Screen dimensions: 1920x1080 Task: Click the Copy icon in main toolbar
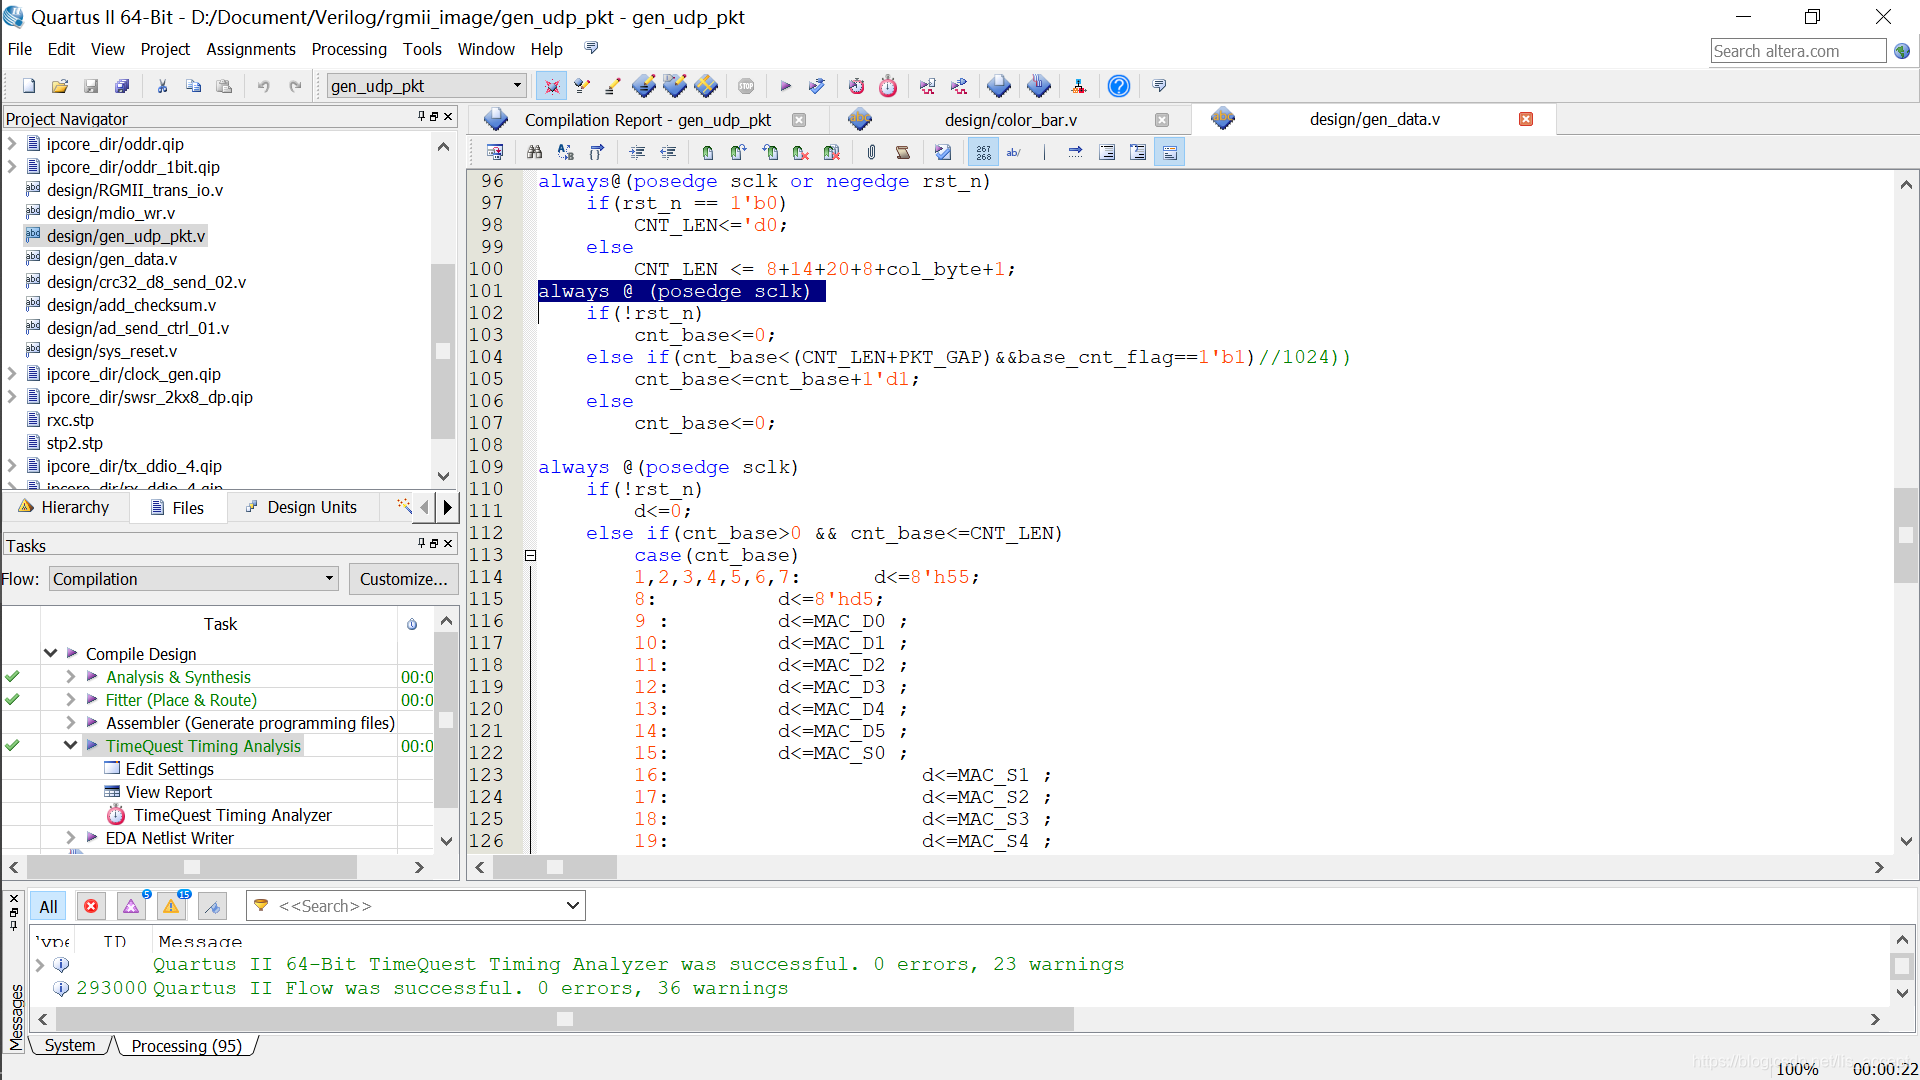click(193, 86)
